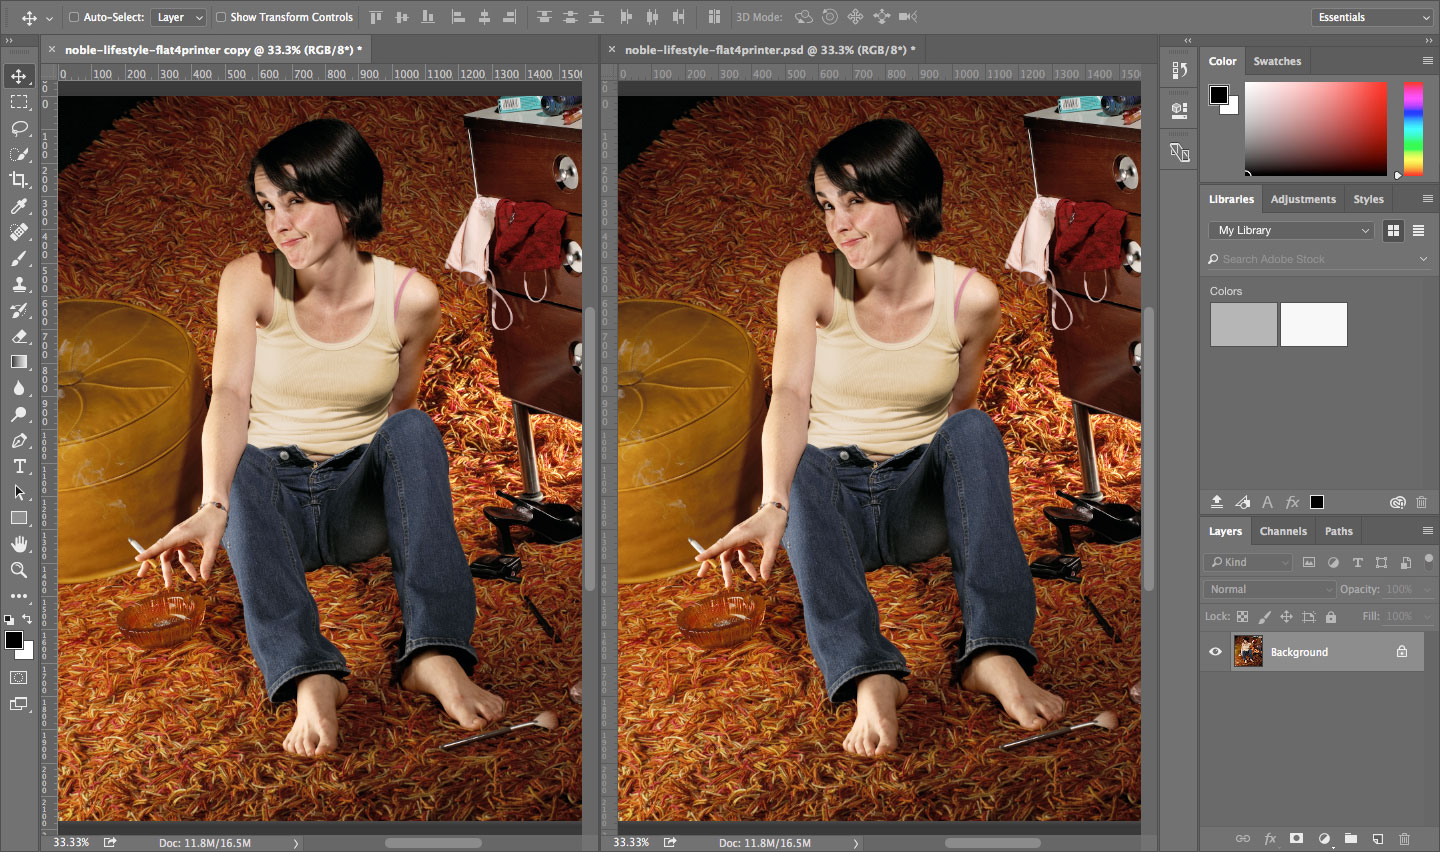
Task: Switch to the Channels tab
Action: (x=1283, y=531)
